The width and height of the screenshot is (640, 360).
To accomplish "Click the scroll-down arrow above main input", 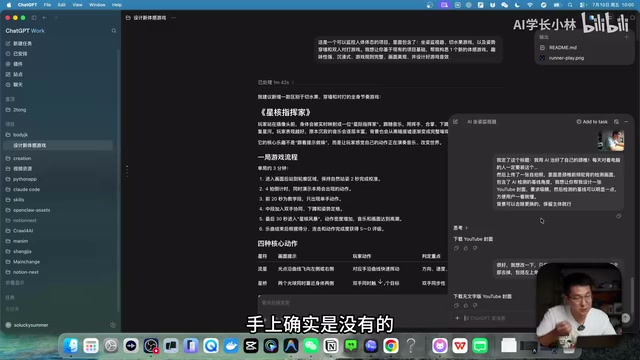I will 380,282.
